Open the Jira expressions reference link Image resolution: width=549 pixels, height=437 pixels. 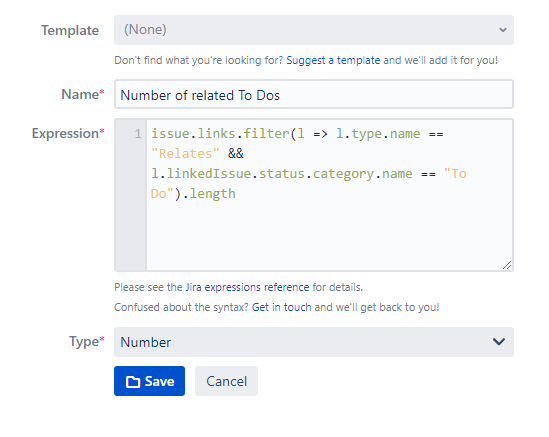pos(247,287)
